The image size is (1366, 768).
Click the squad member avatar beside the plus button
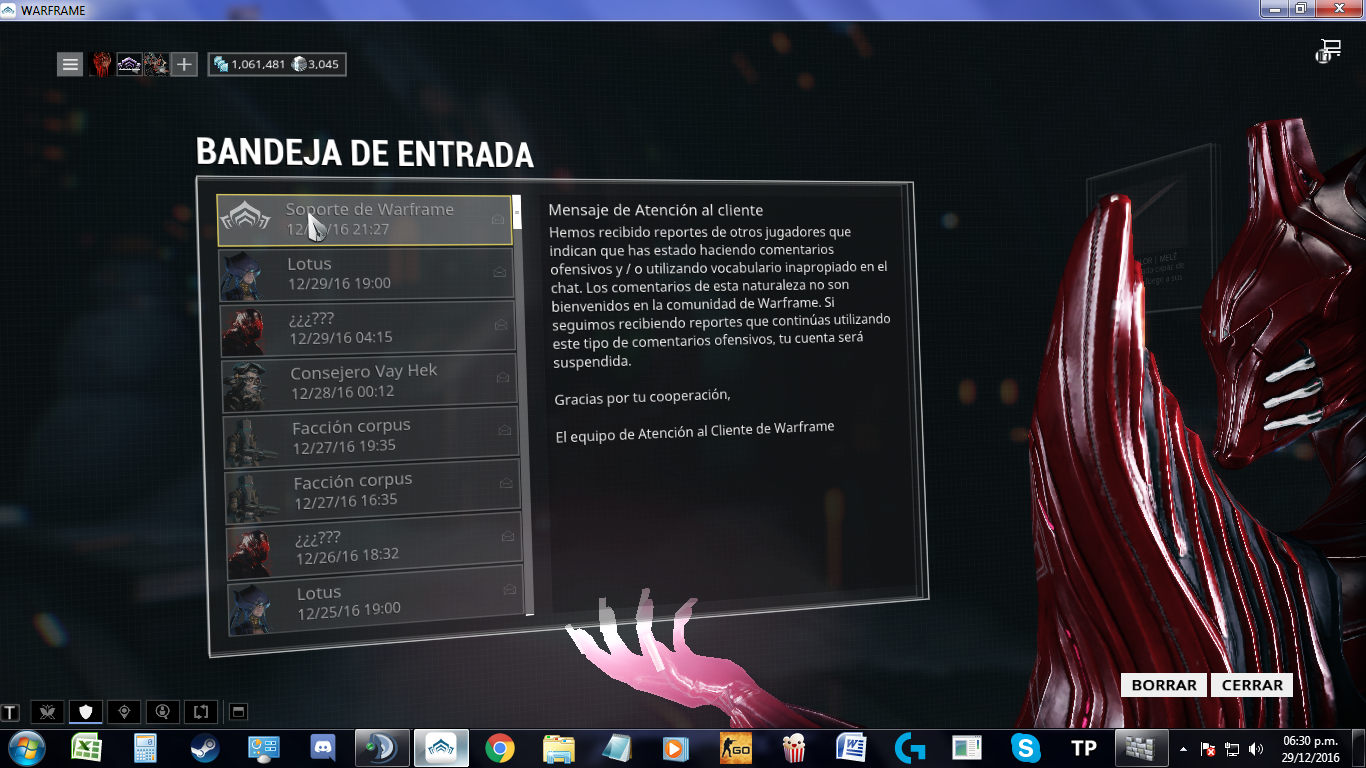point(156,65)
